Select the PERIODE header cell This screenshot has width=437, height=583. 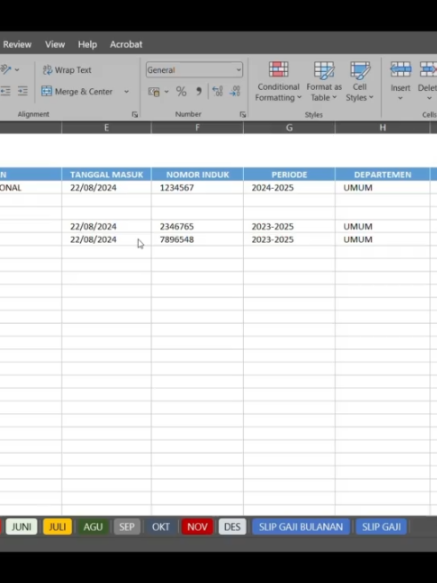click(x=289, y=174)
